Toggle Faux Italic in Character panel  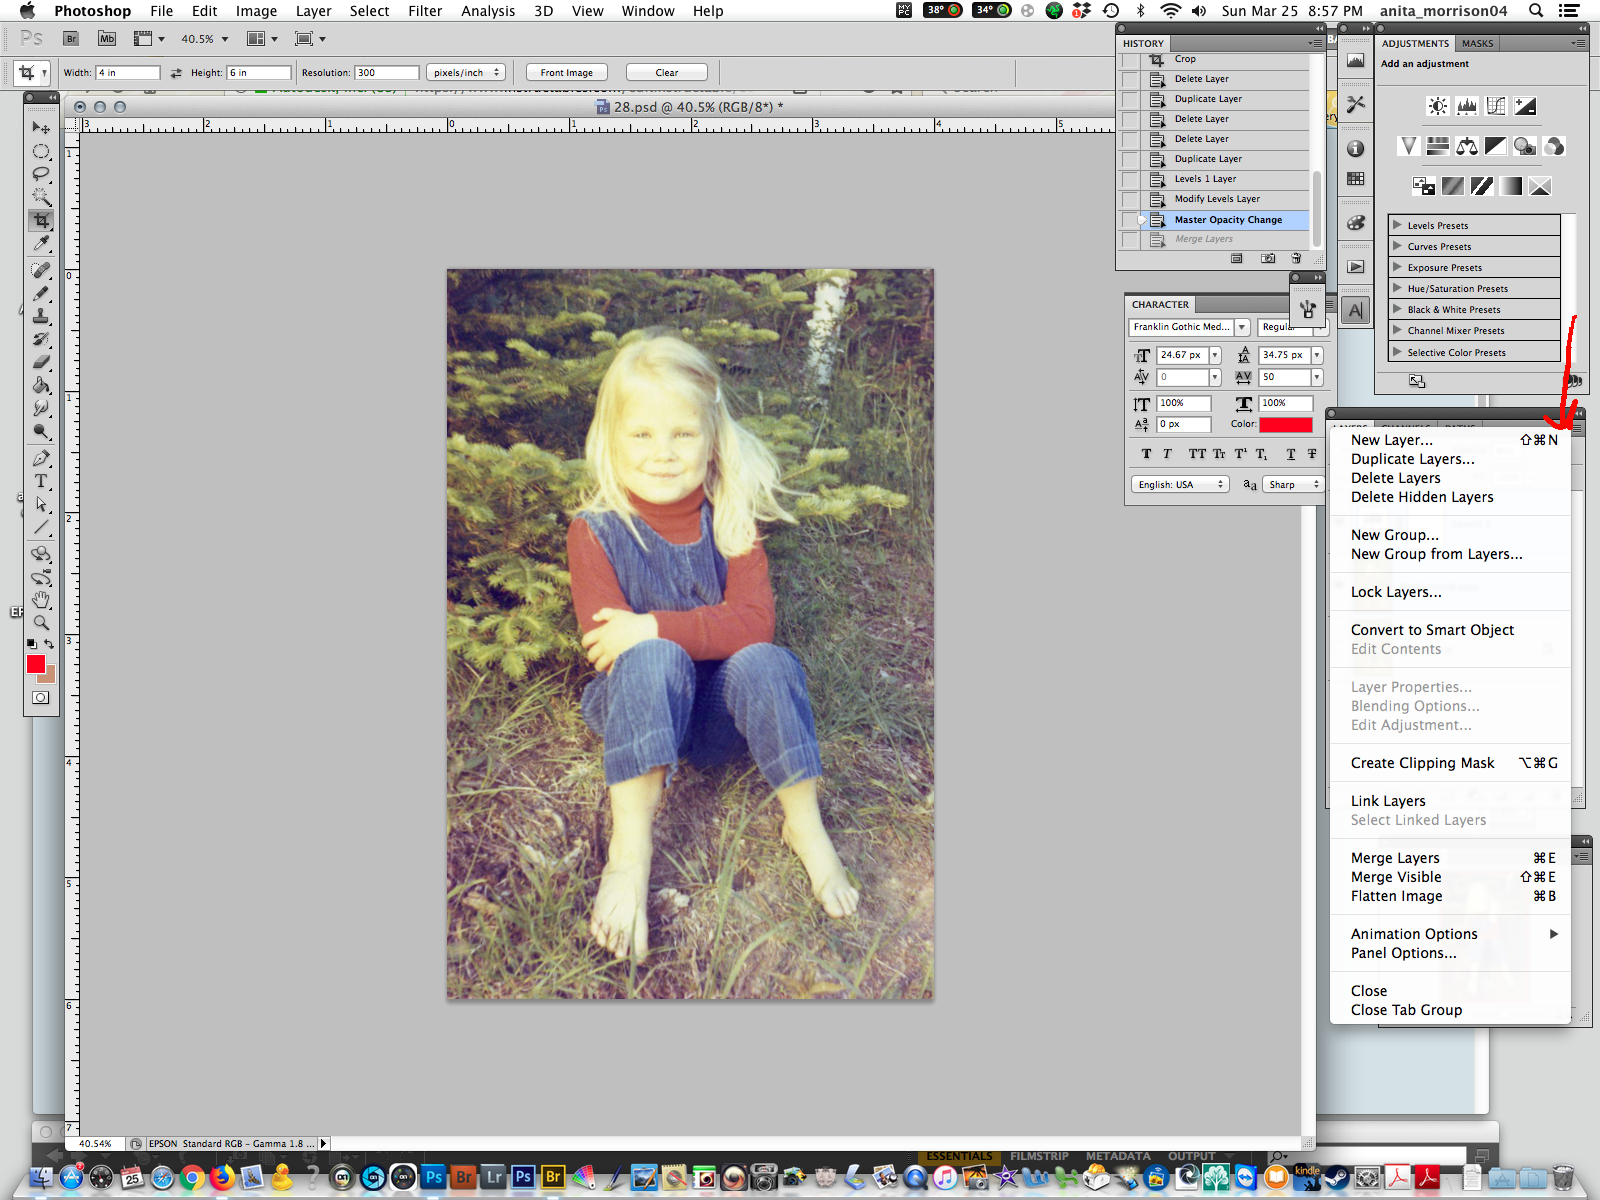[1167, 454]
